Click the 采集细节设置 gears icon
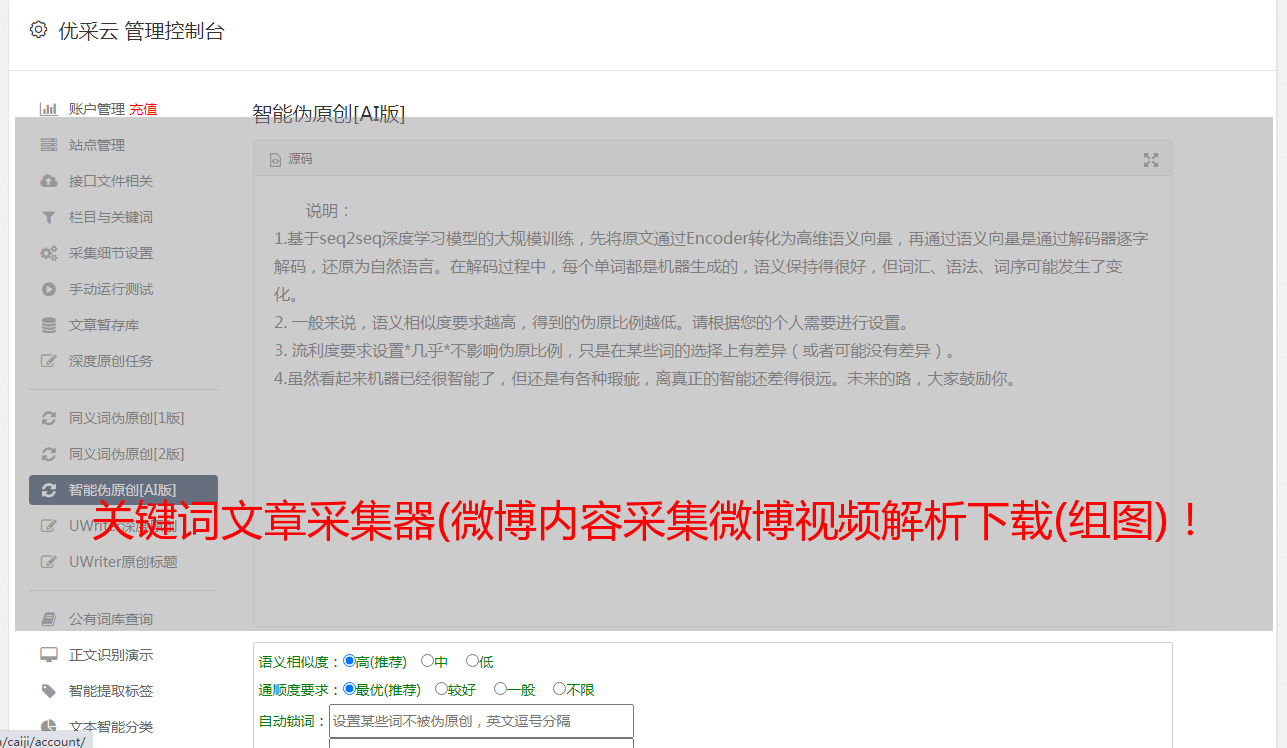The image size is (1287, 748). click(48, 253)
